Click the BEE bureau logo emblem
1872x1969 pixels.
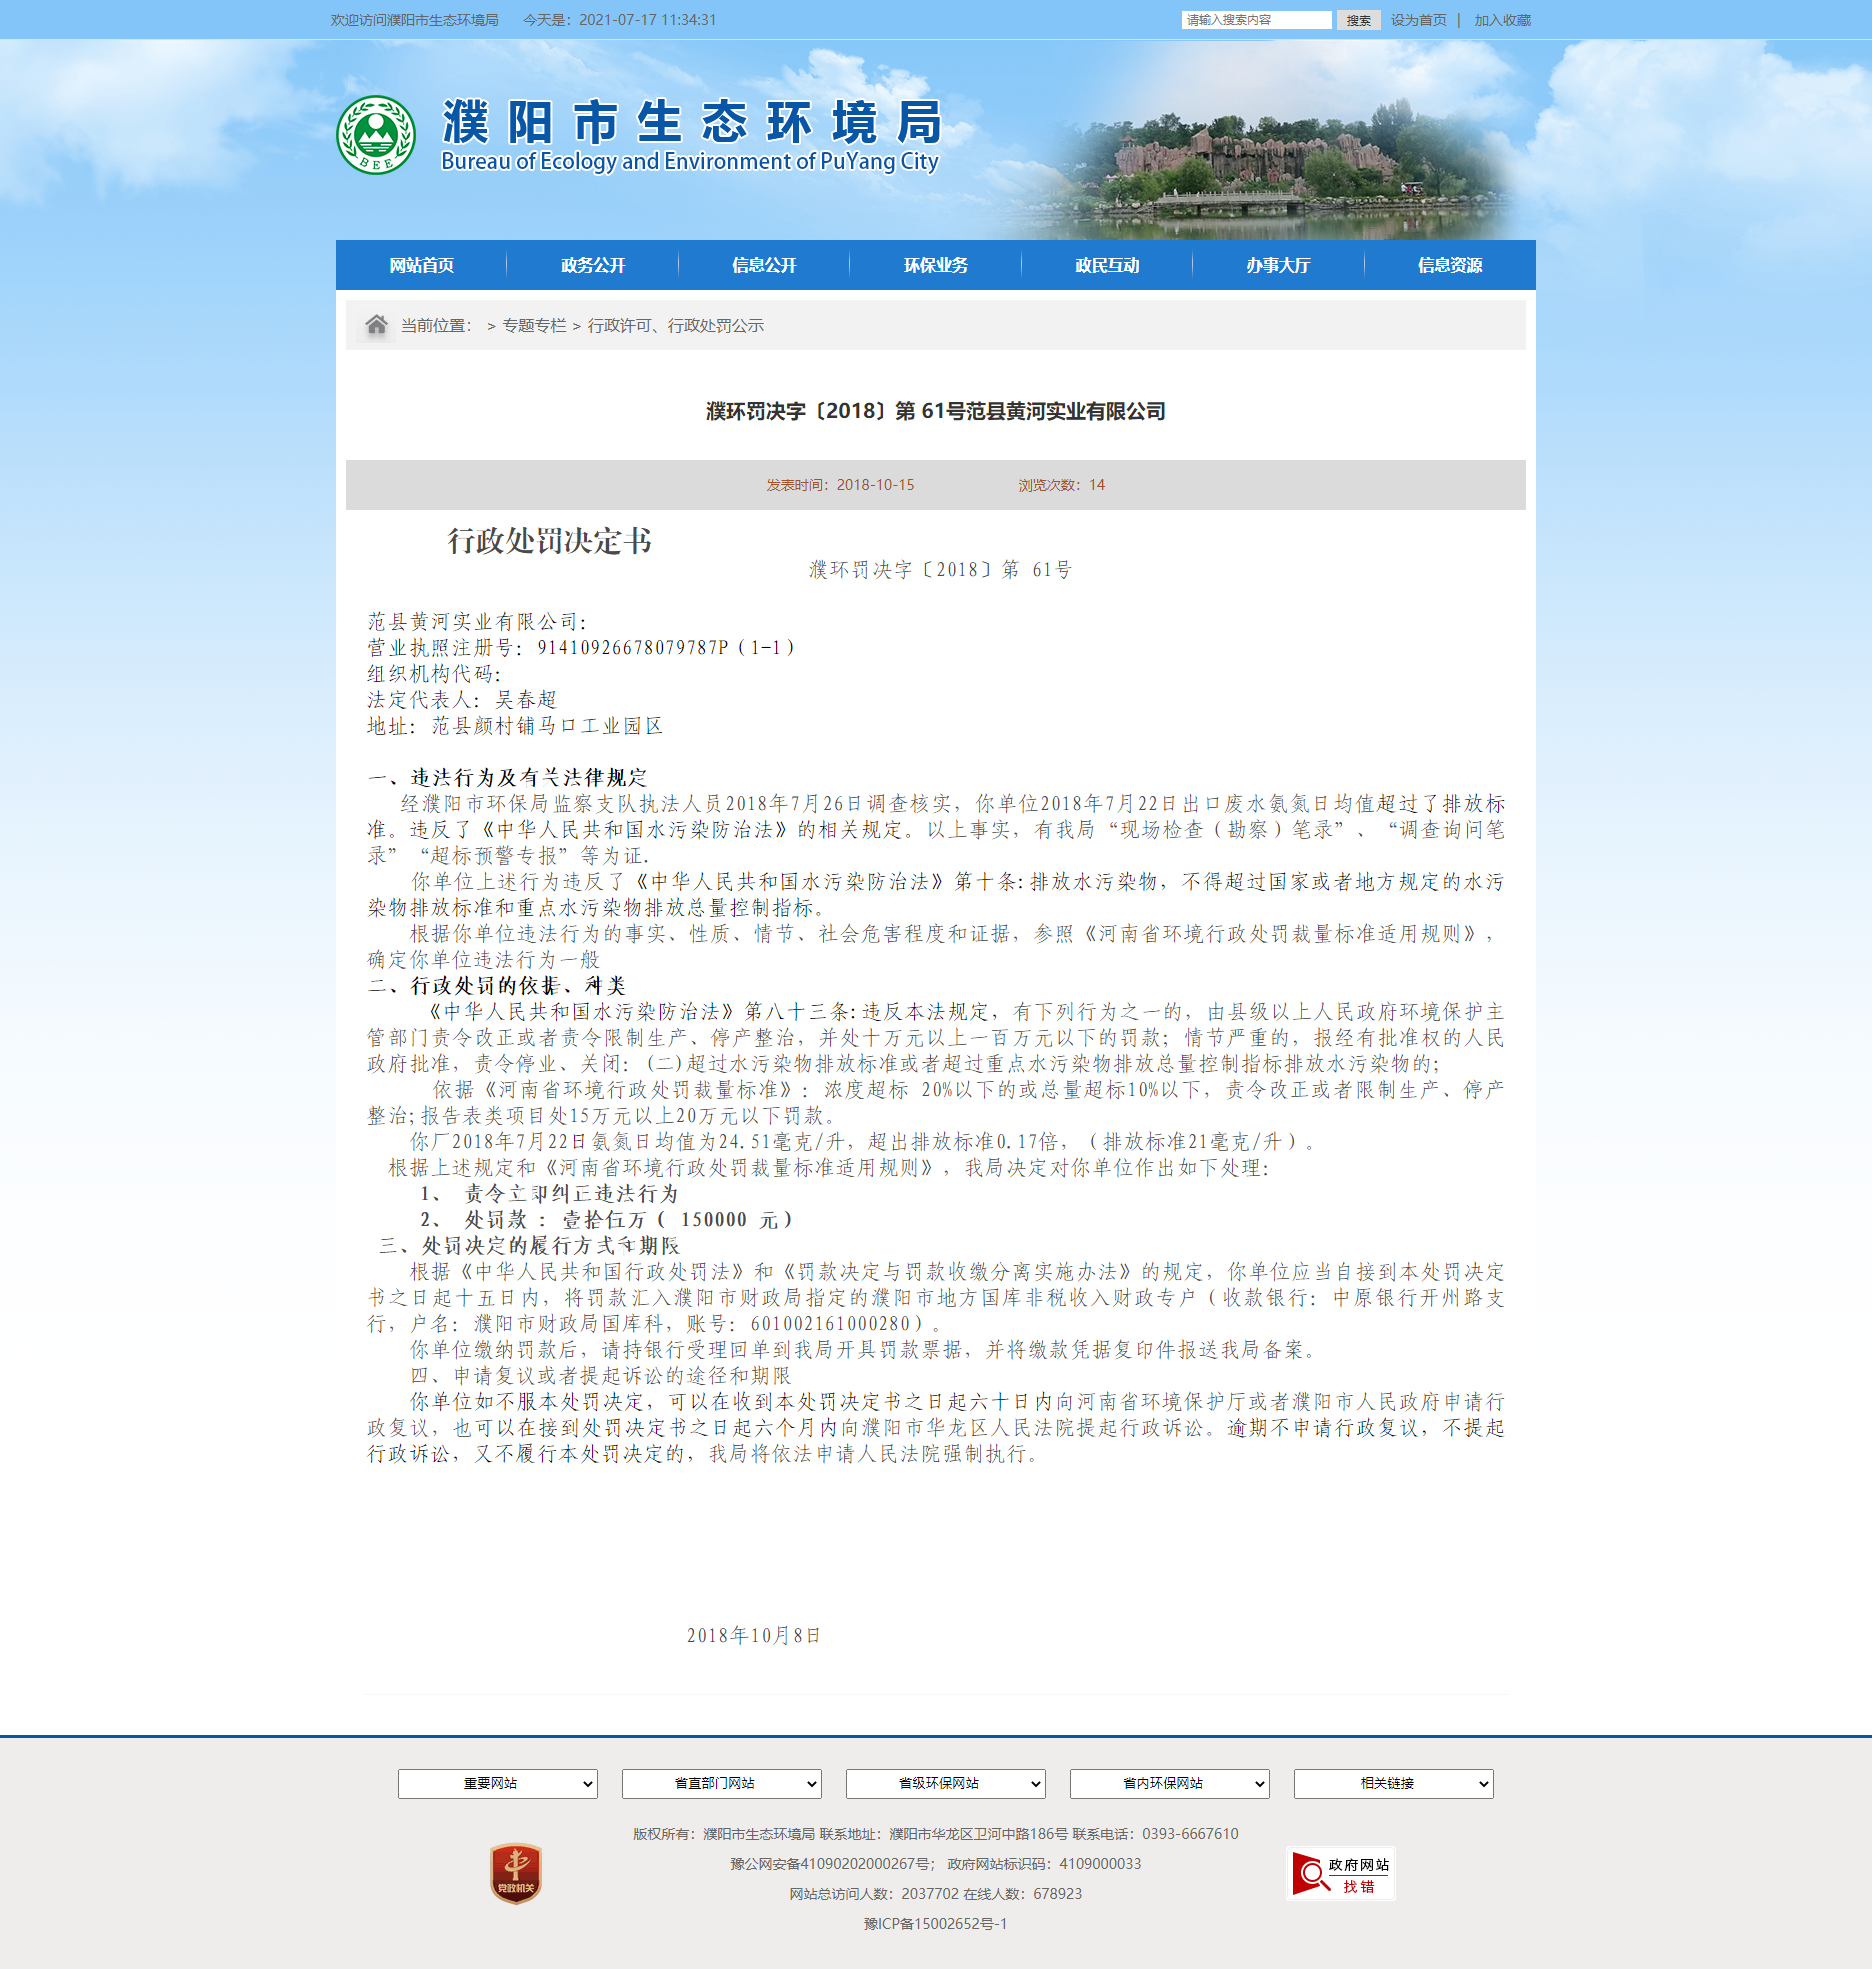pyautogui.click(x=376, y=135)
